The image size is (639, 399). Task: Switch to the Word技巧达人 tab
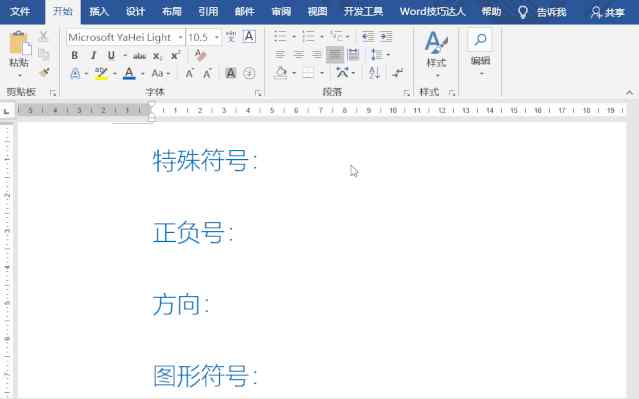click(432, 11)
